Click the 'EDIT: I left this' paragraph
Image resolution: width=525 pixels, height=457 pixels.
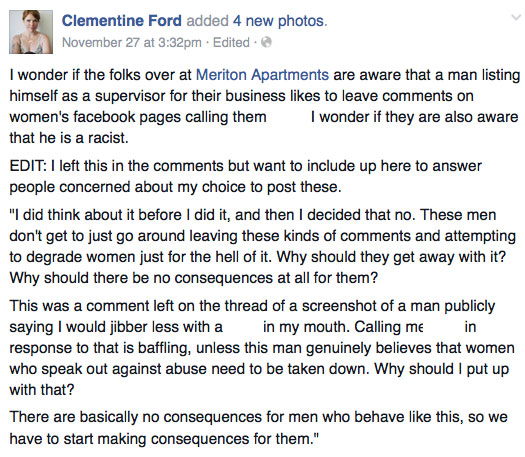point(245,176)
